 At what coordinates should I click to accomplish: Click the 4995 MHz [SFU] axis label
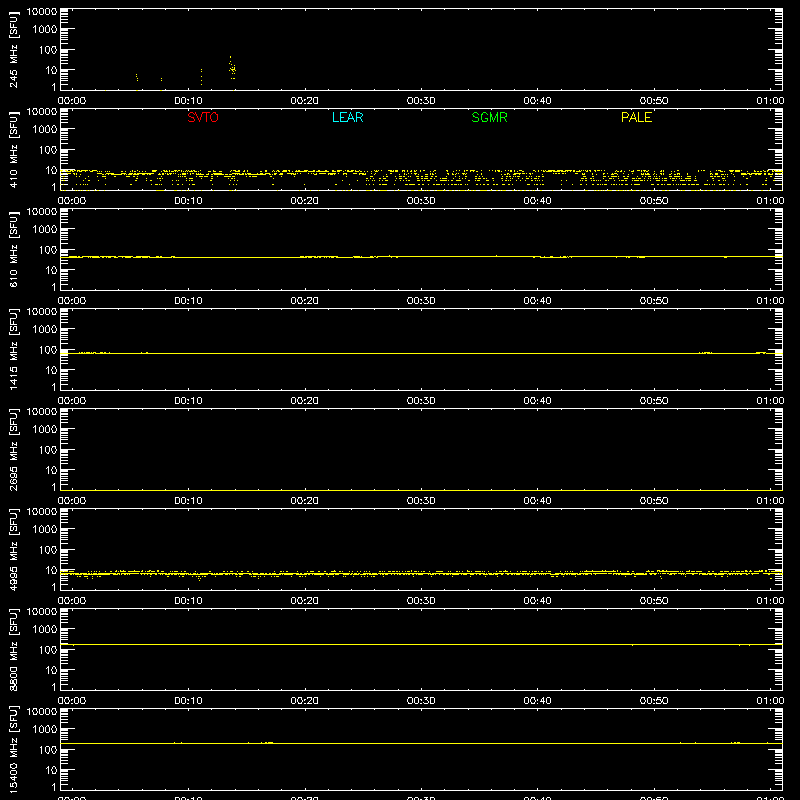point(13,549)
